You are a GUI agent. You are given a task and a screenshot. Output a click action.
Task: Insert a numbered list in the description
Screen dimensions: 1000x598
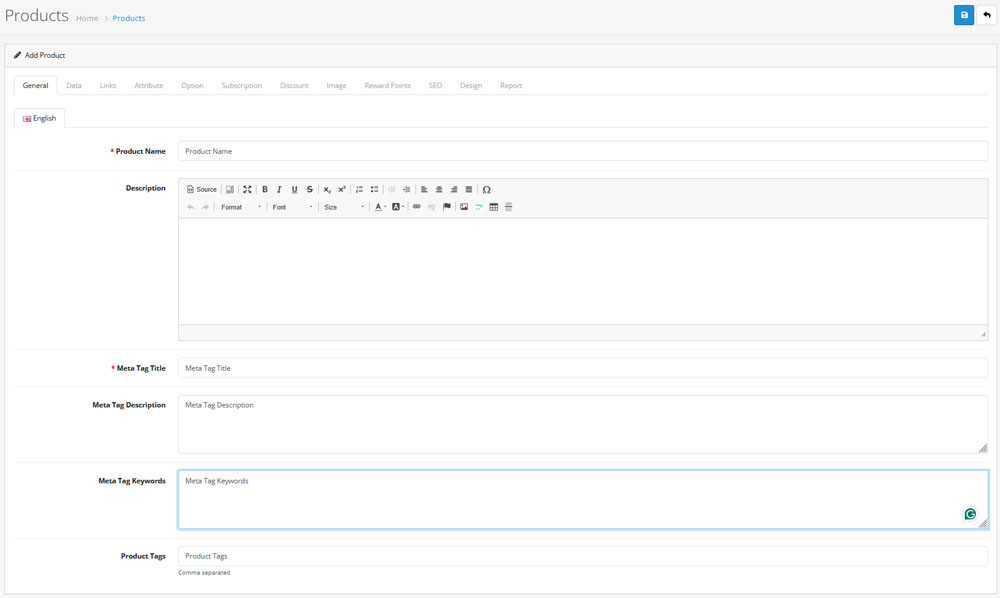359,189
